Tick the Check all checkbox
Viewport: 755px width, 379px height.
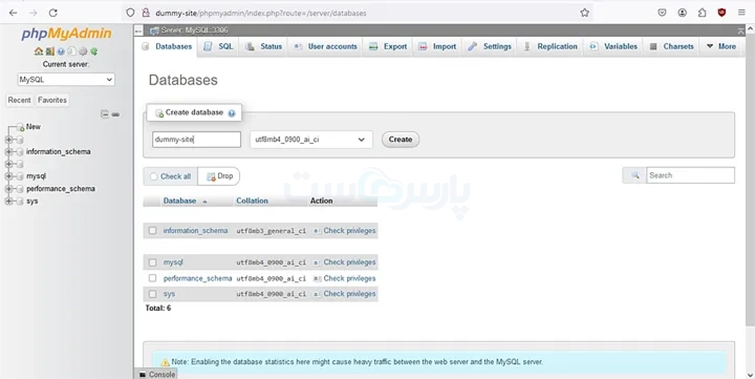(154, 177)
